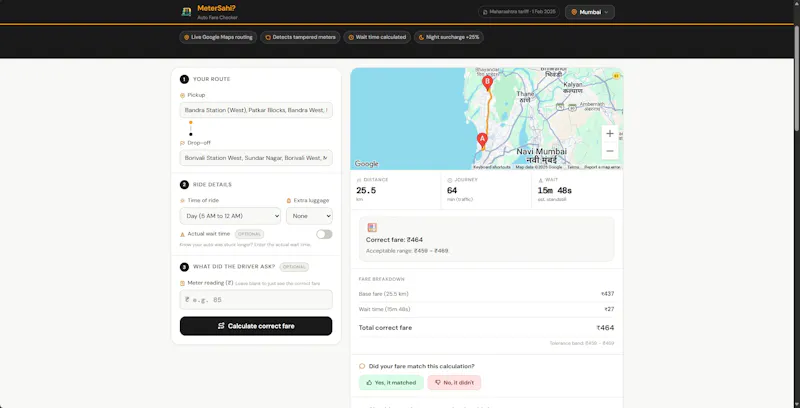This screenshot has height=408, width=800.
Task: Click Report a map error link
Action: coord(602,167)
